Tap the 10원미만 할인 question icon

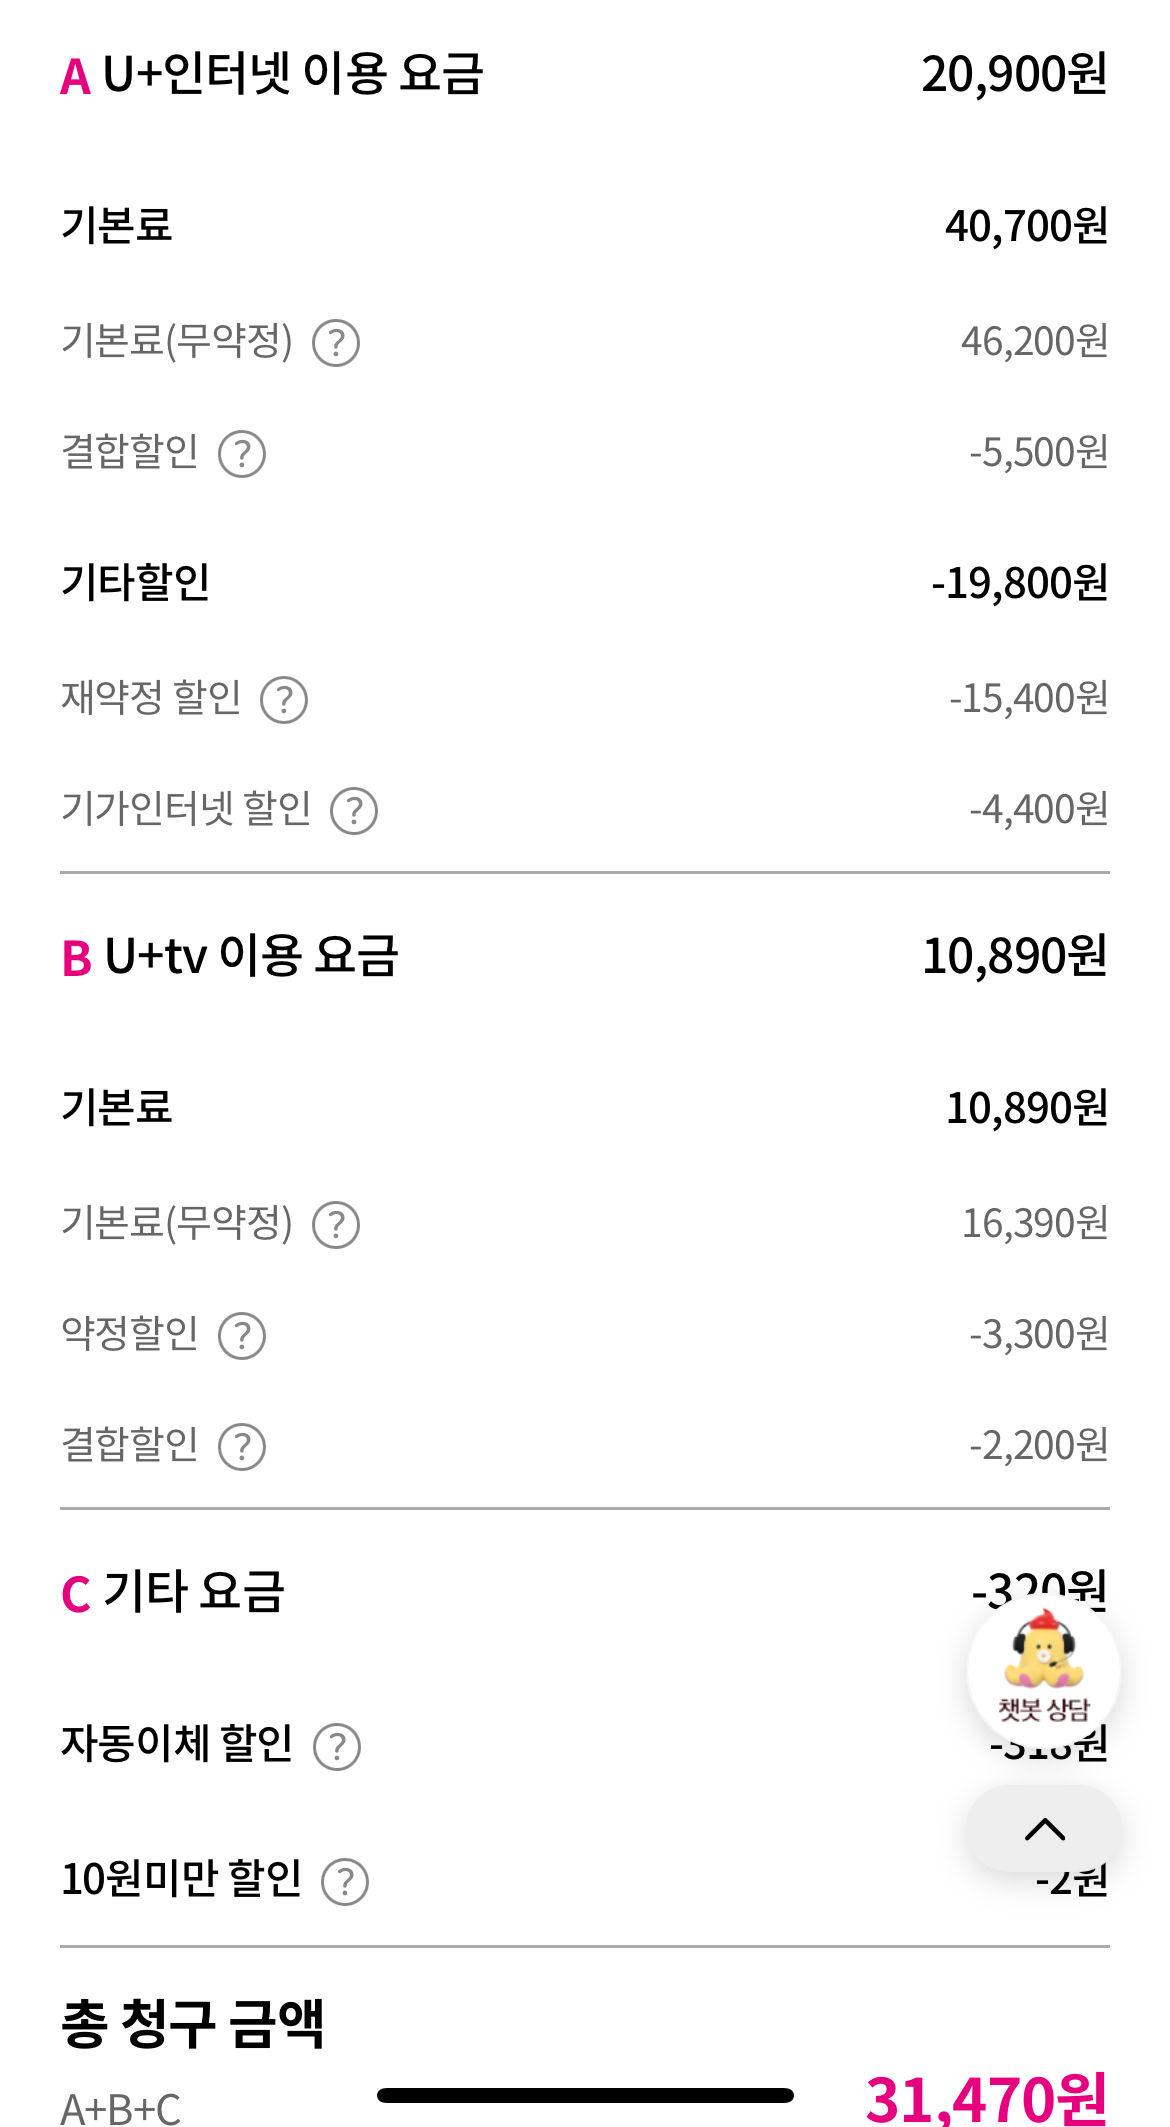(x=345, y=1882)
